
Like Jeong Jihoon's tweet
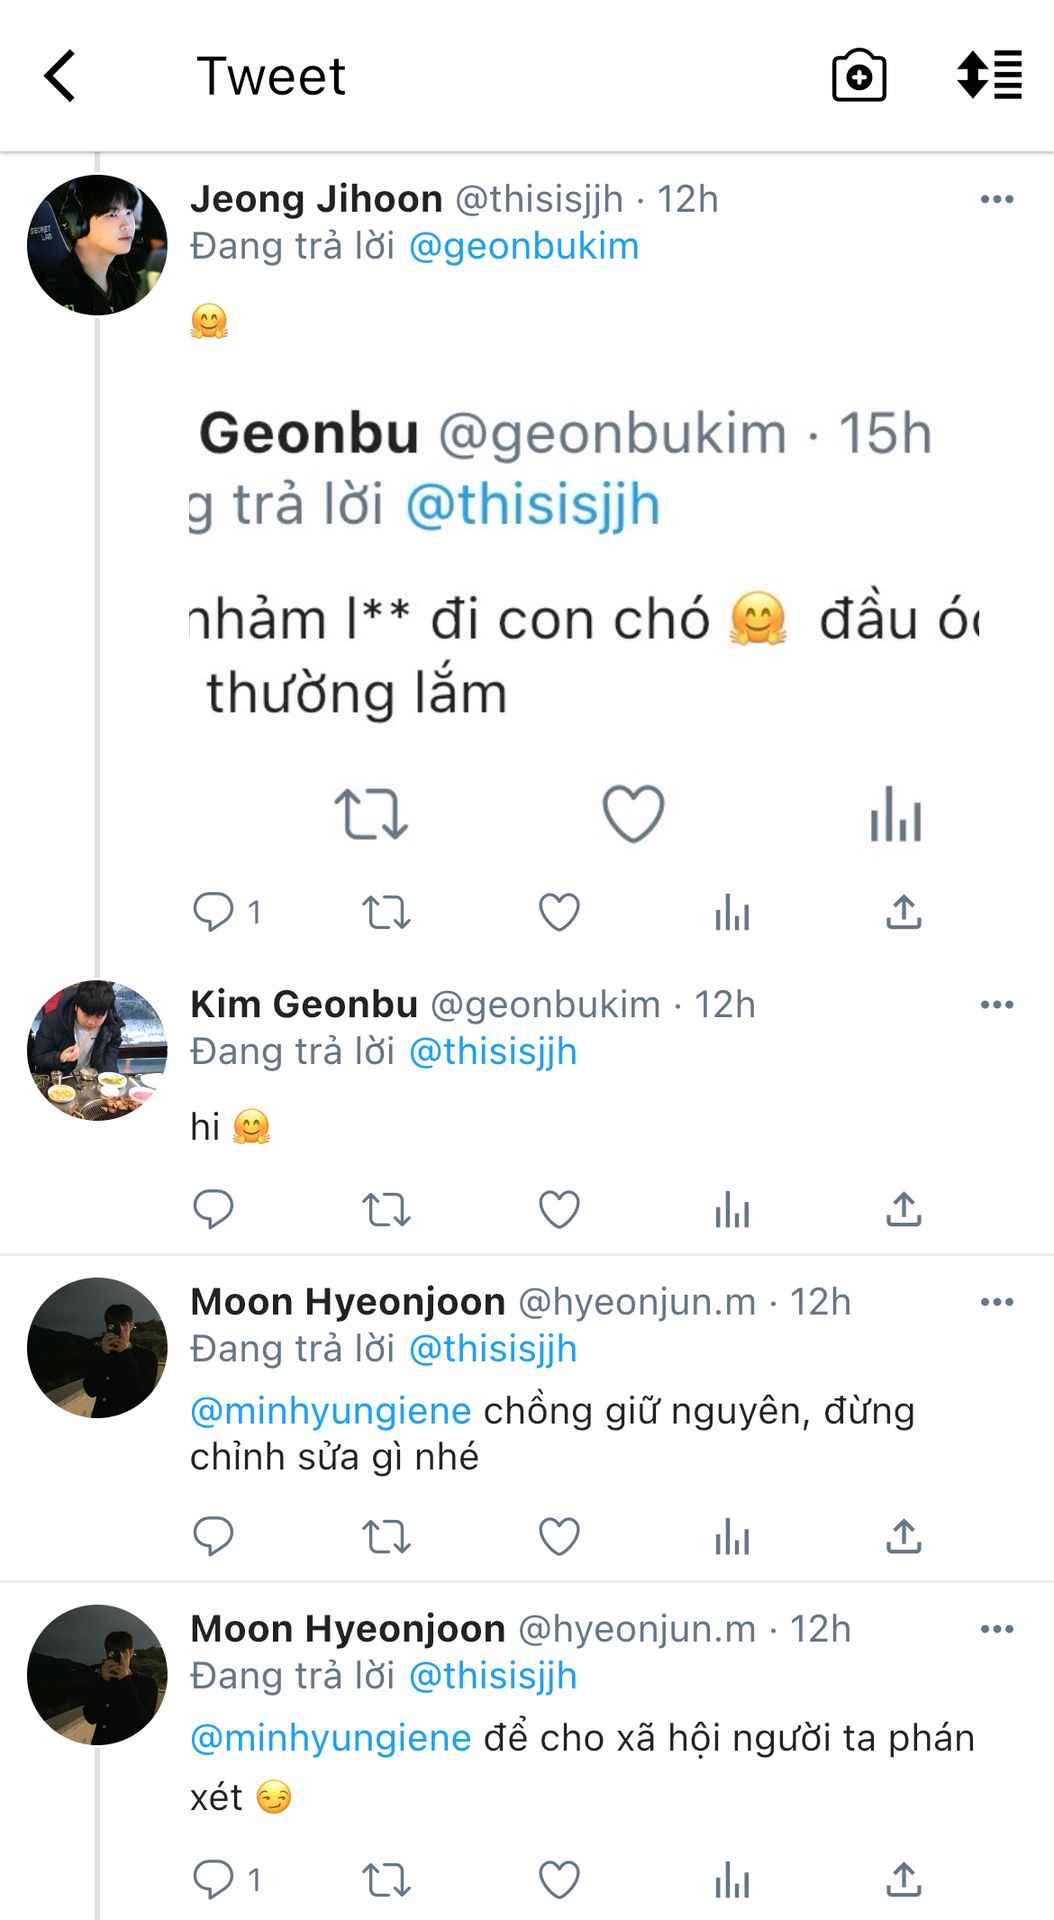(x=559, y=912)
